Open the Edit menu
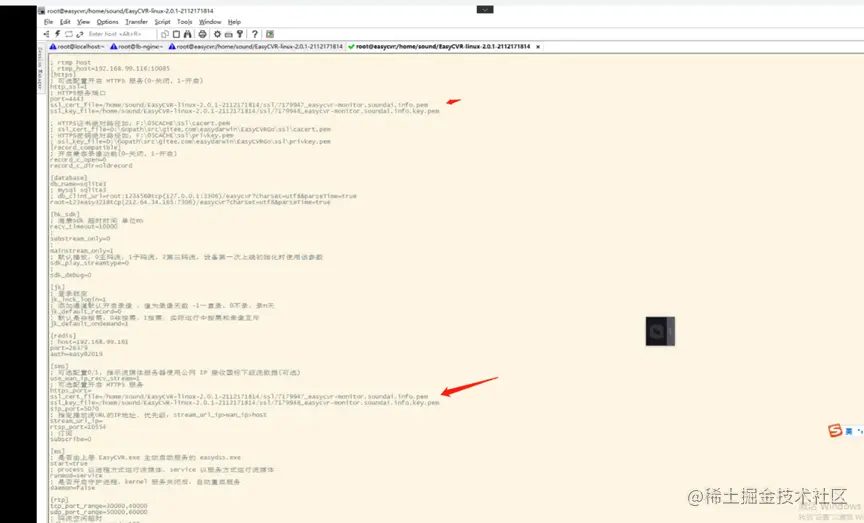This screenshot has width=864, height=523. (65, 22)
